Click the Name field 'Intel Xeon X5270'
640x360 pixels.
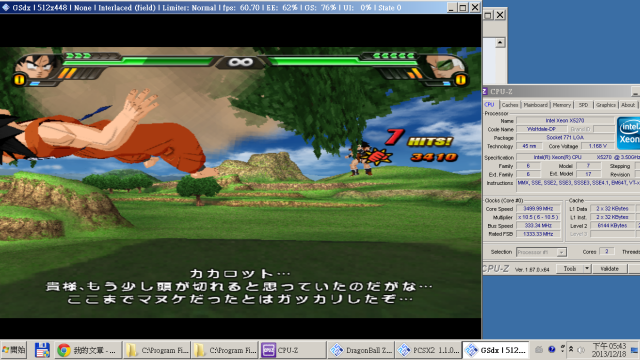point(565,120)
